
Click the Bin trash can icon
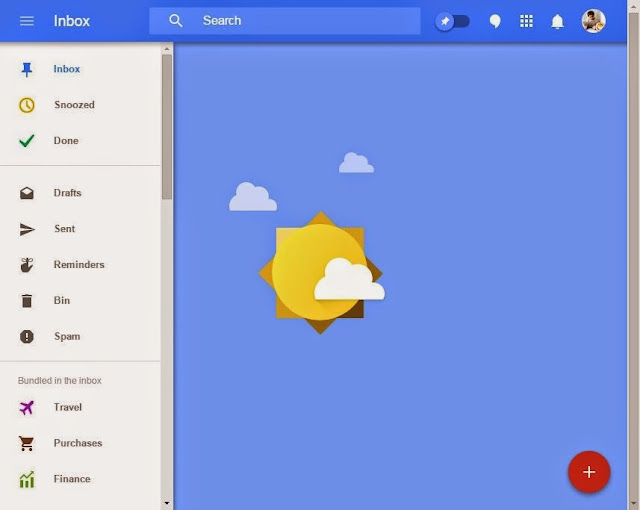click(27, 301)
